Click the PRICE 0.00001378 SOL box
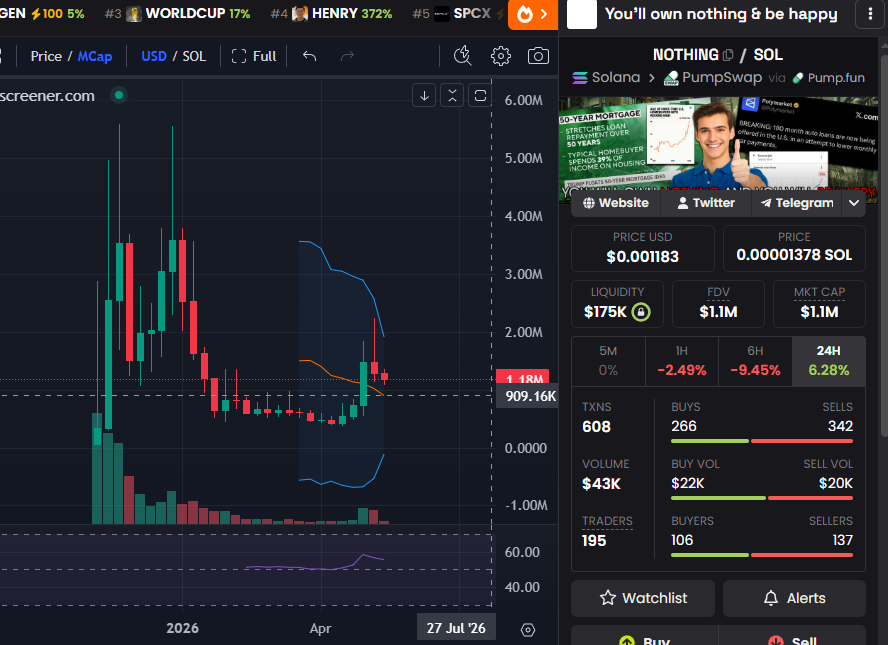Screen dimensions: 888x645 794,248
